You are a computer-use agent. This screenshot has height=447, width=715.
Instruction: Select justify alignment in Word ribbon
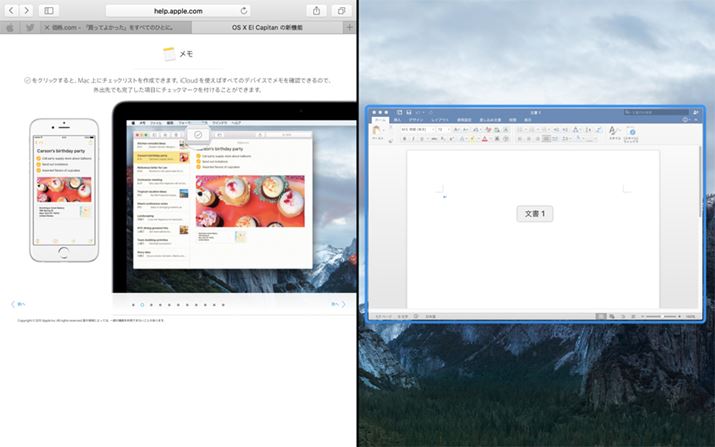coord(546,139)
